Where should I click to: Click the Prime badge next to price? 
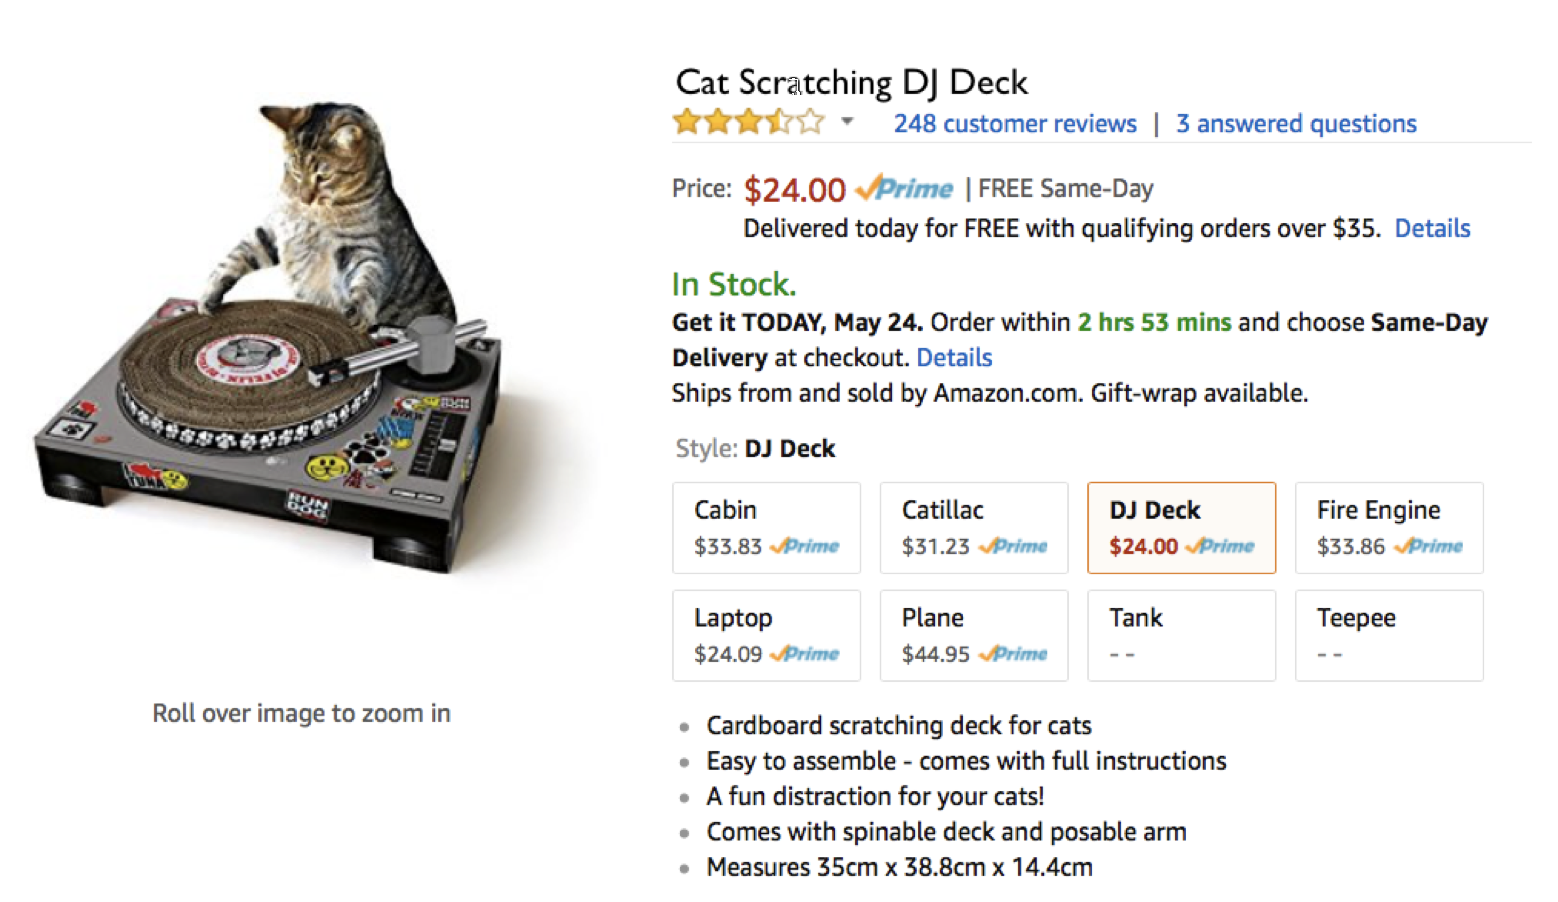[903, 188]
